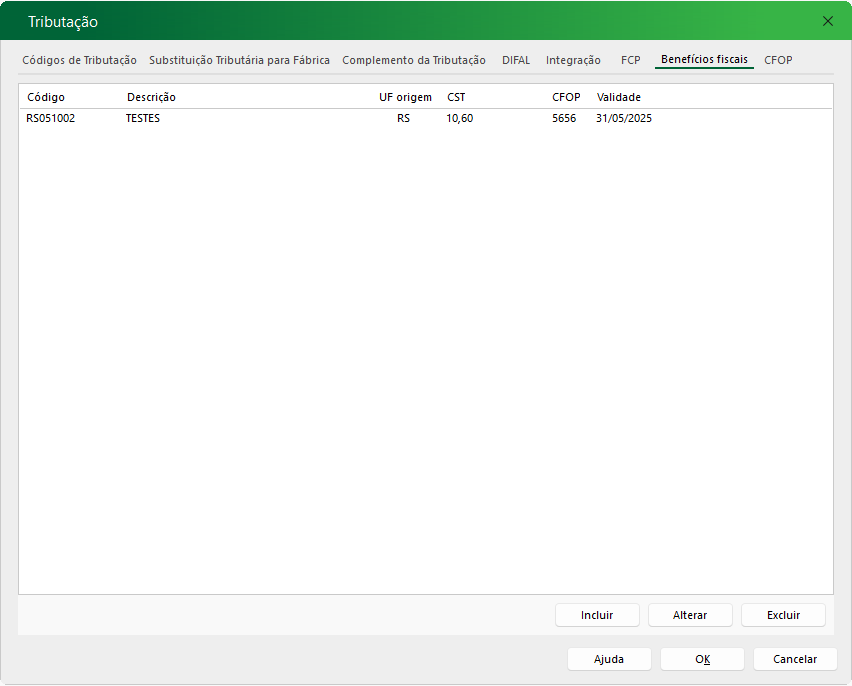Switch to the FCP tab
The image size is (852, 686).
[630, 60]
